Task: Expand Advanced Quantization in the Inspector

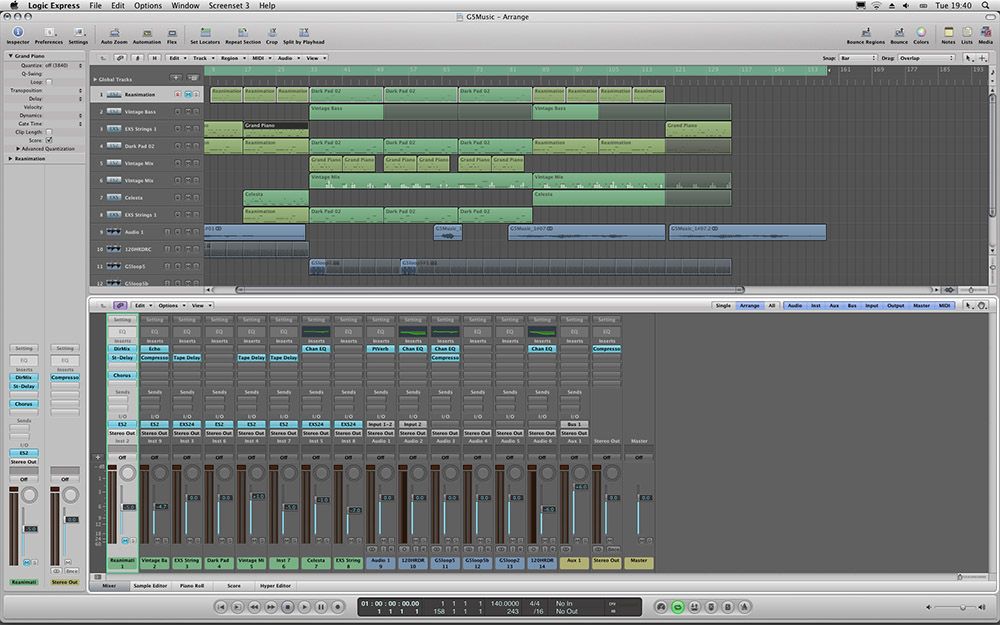Action: [18, 149]
